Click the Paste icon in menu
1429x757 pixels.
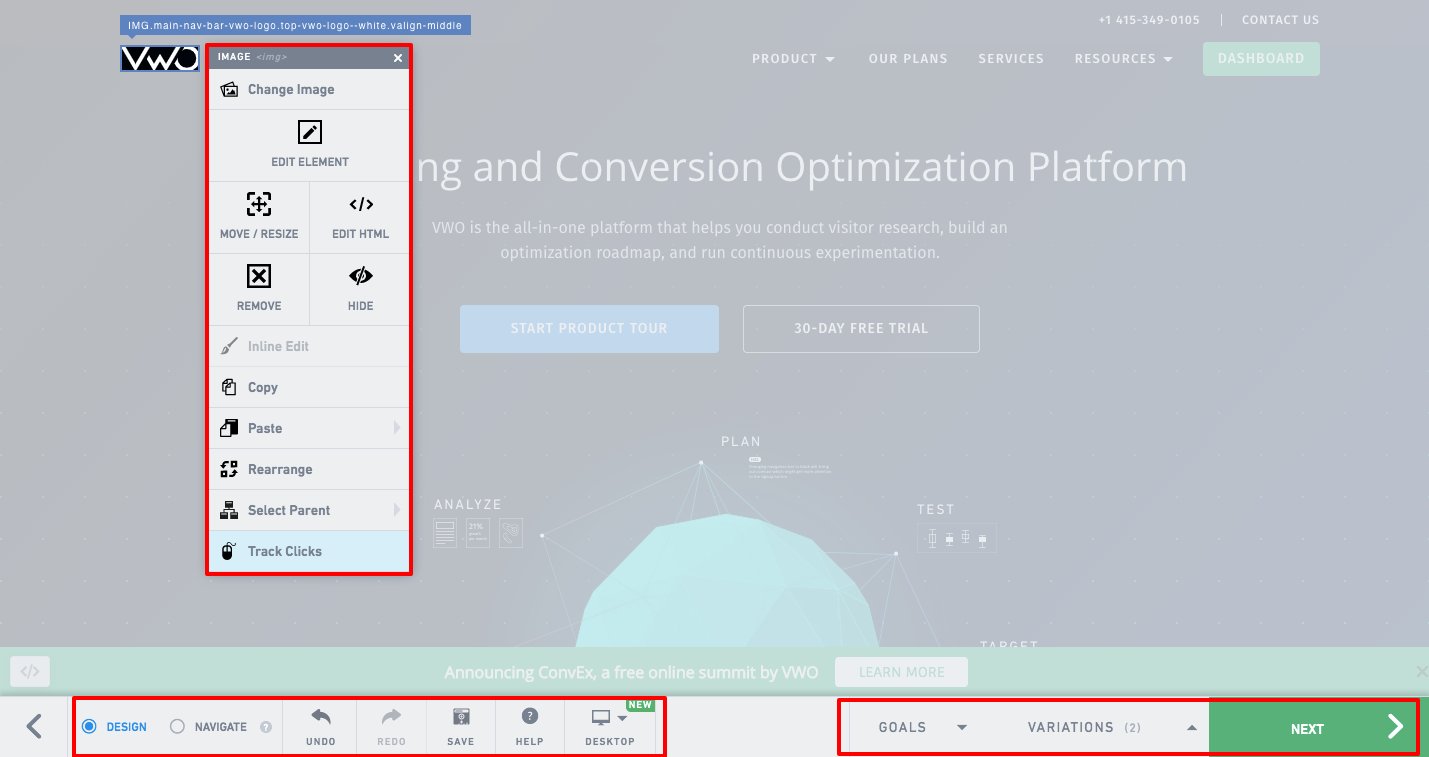(x=229, y=428)
